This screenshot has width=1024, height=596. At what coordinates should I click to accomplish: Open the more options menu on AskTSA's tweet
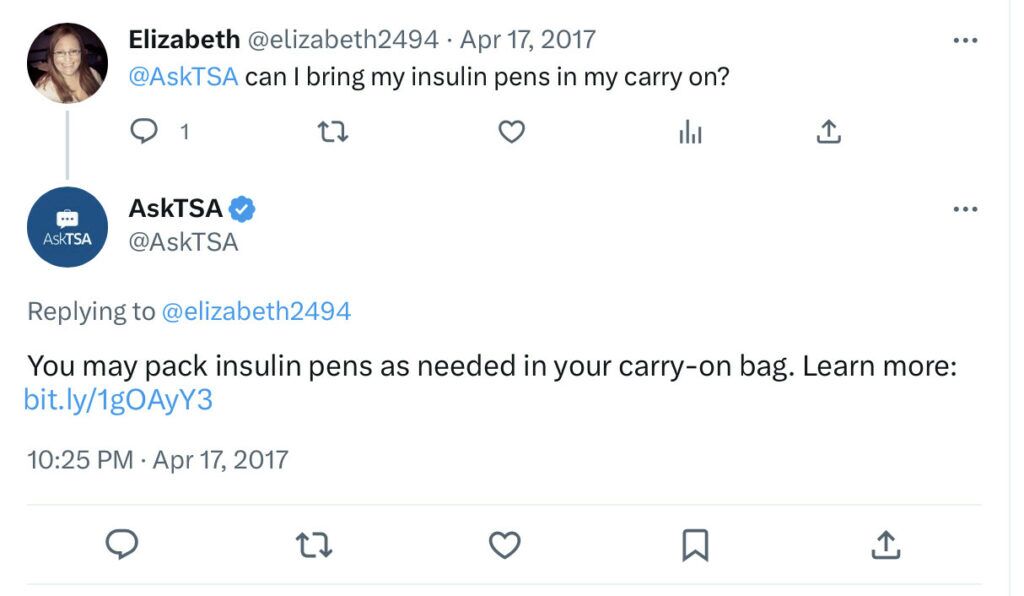point(966,208)
